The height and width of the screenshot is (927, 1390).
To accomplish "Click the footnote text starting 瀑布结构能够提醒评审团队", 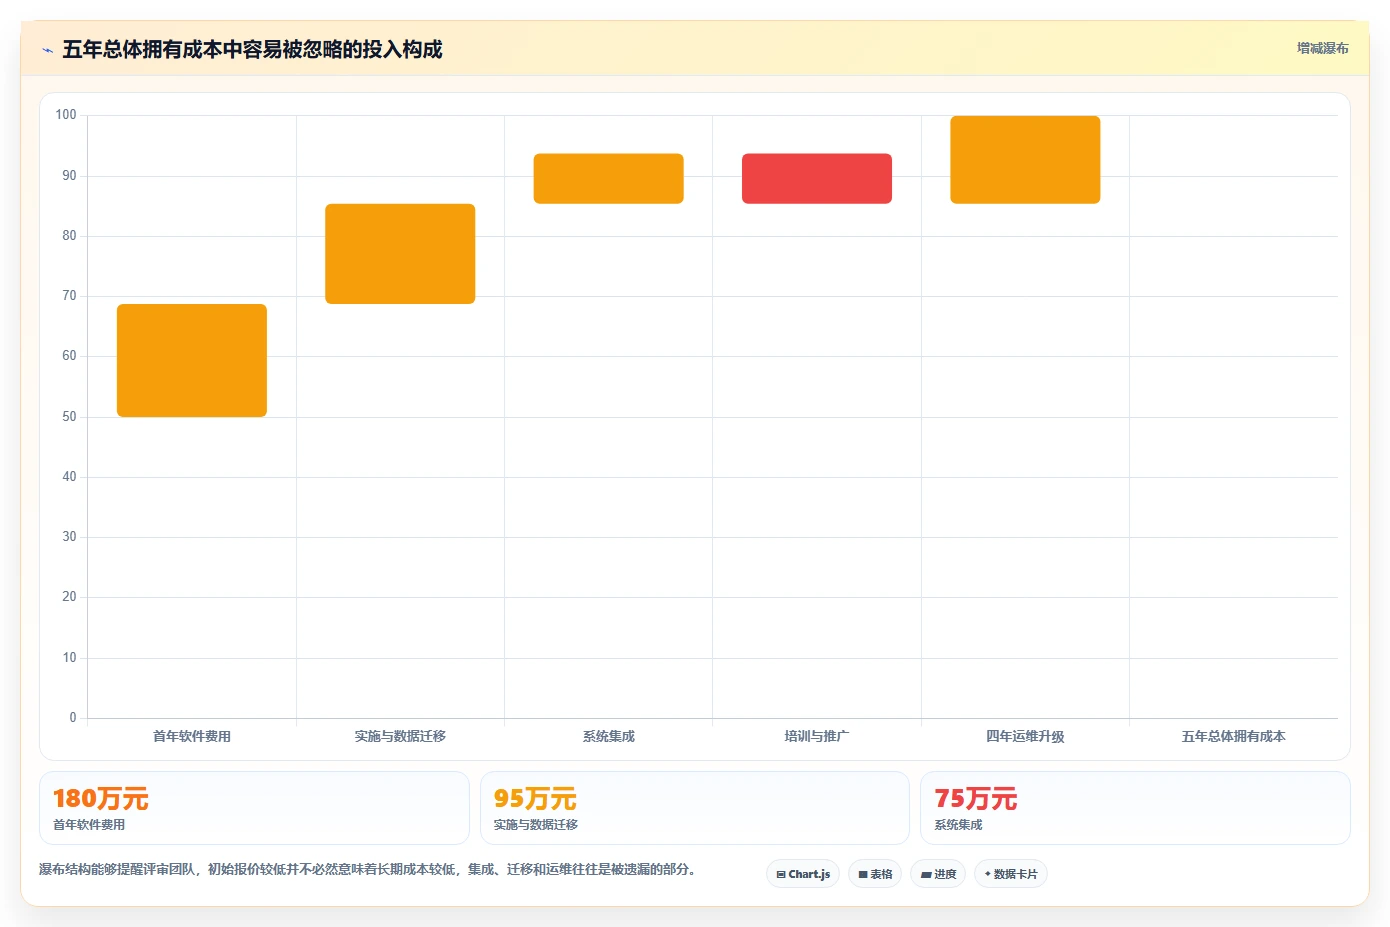I will 367,869.
